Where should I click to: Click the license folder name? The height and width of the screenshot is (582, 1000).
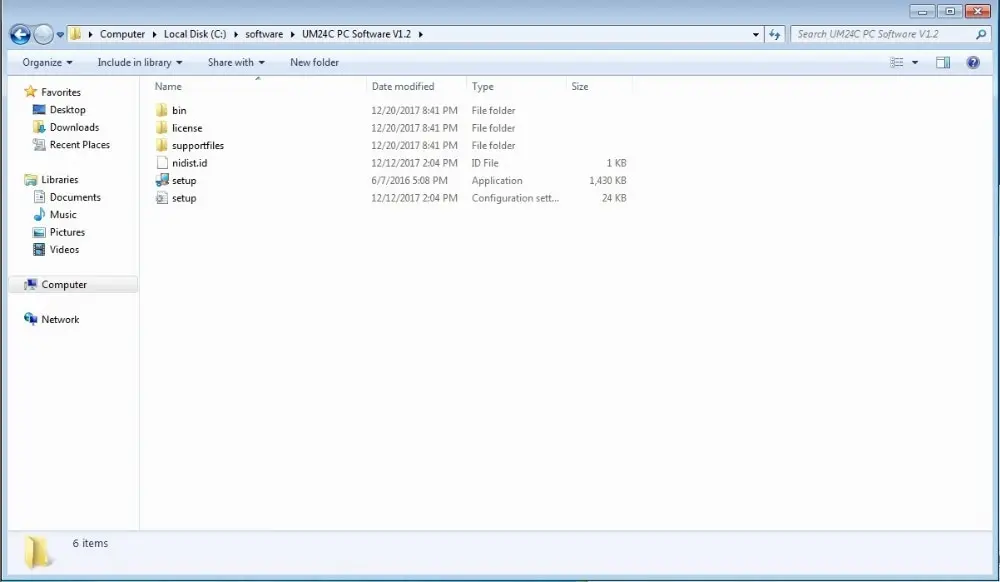[187, 128]
